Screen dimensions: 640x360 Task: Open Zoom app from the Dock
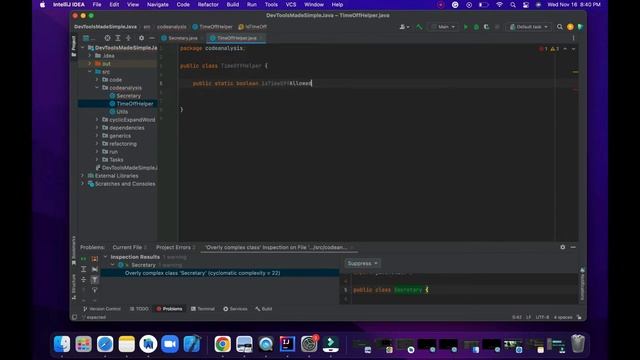pyautogui.click(x=170, y=344)
